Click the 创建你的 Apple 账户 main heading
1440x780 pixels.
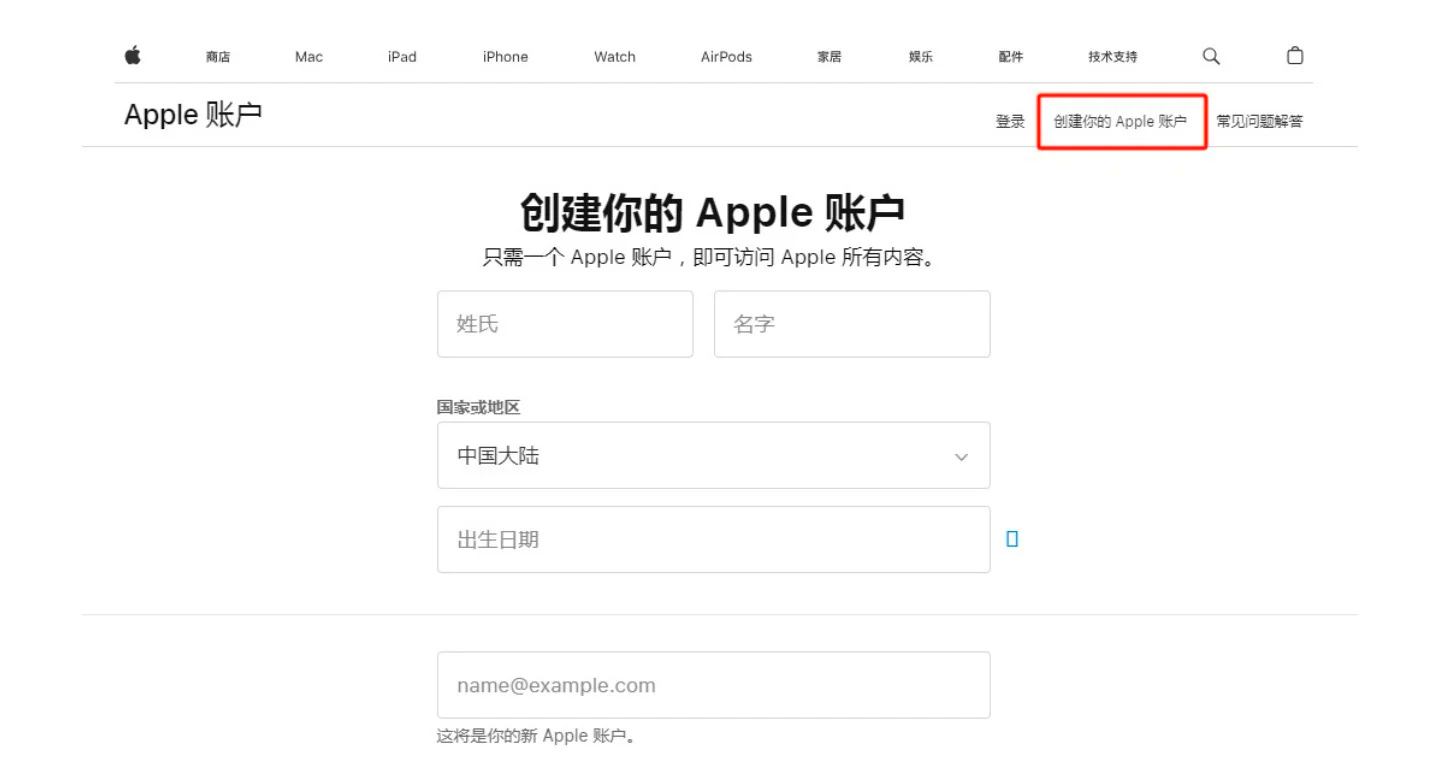[x=713, y=212]
